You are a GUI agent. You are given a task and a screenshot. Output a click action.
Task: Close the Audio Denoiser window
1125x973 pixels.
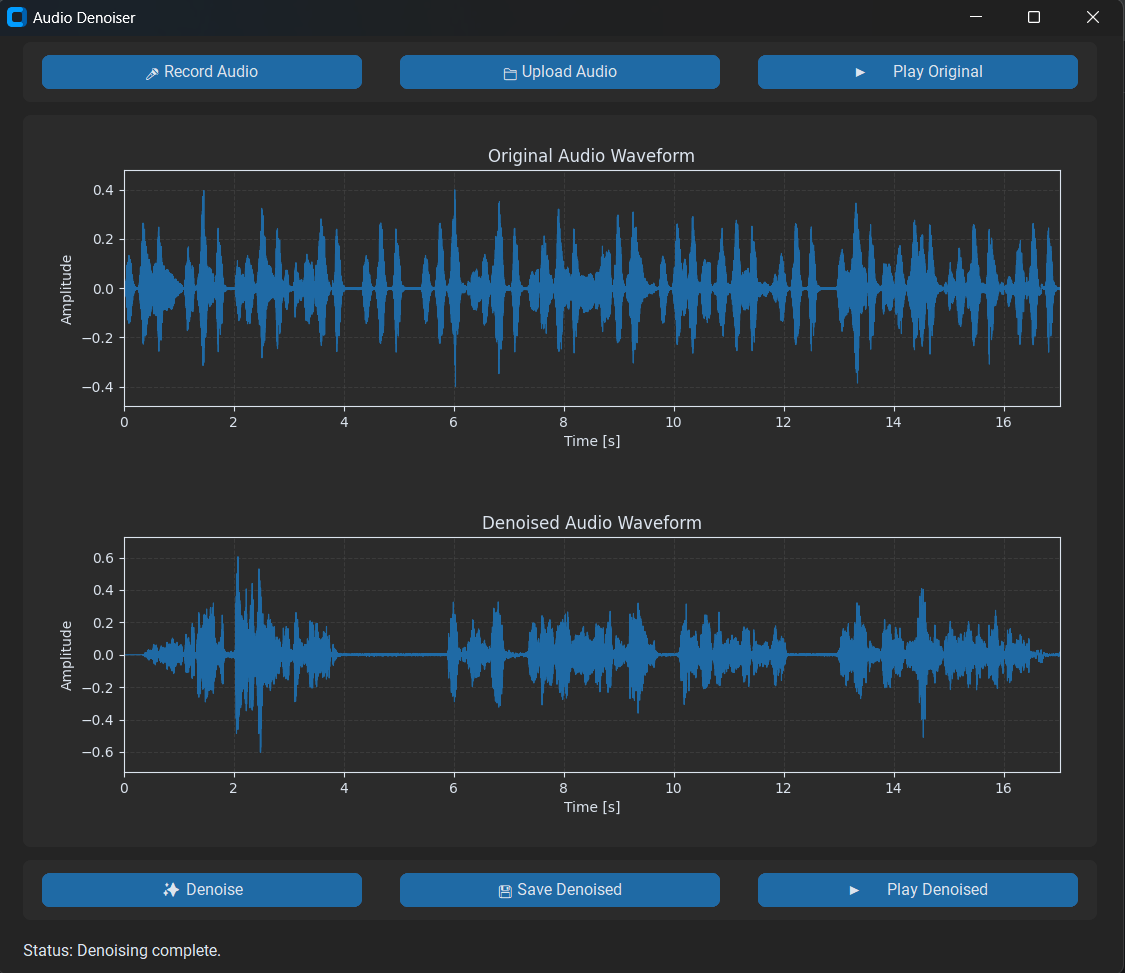[x=1092, y=17]
